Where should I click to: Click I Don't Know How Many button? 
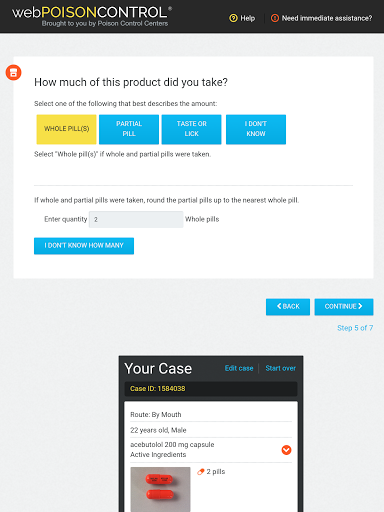click(84, 246)
